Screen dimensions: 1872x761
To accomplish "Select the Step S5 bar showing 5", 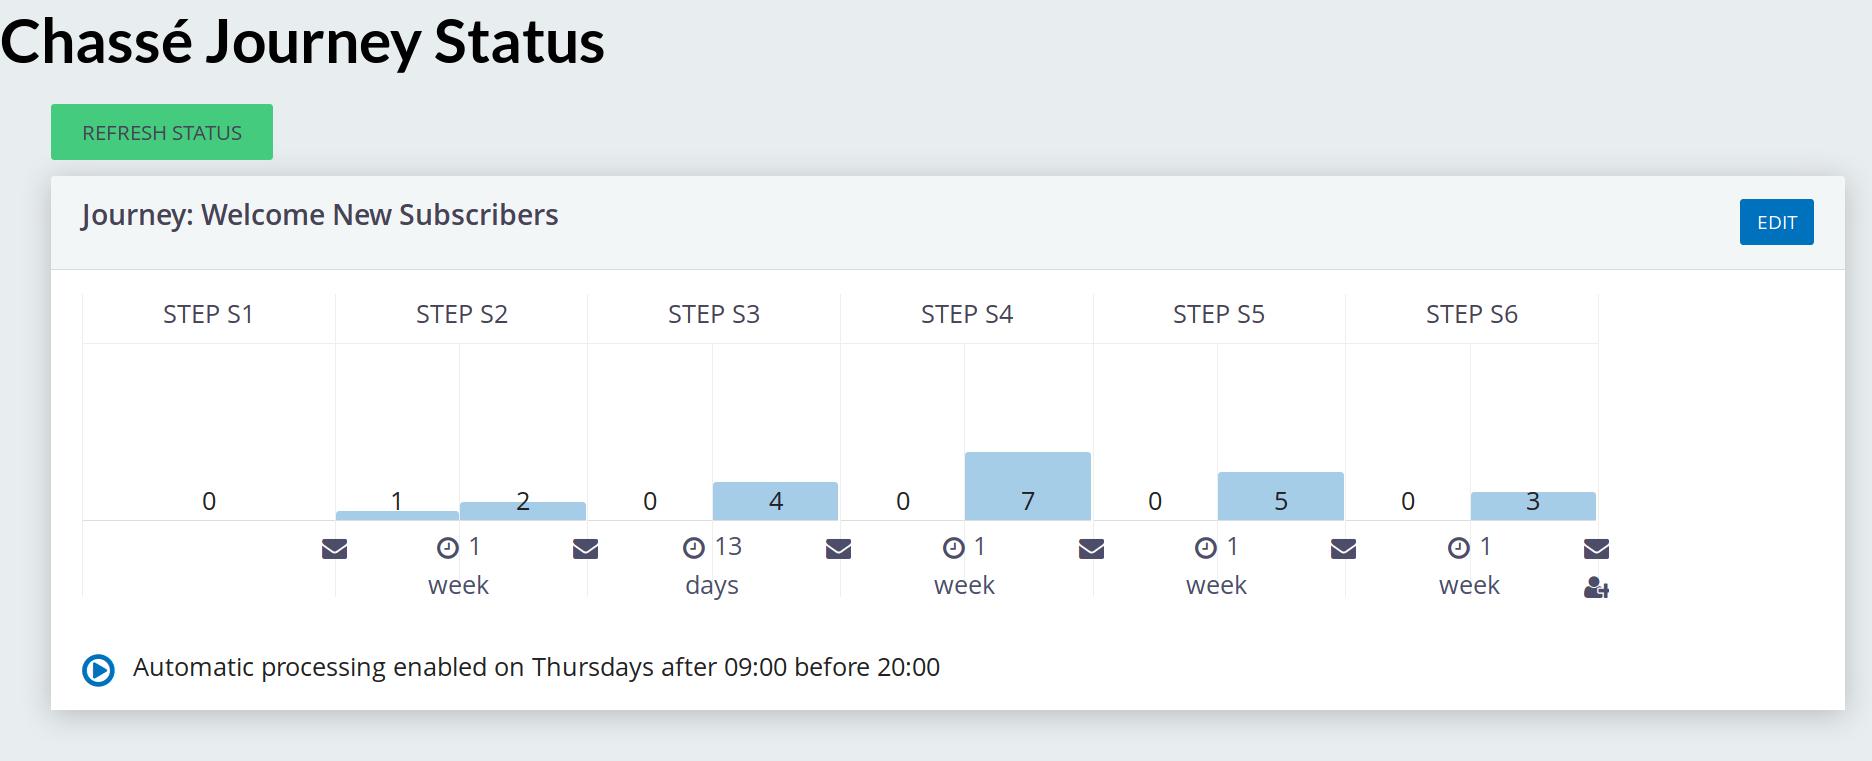I will tap(1280, 496).
